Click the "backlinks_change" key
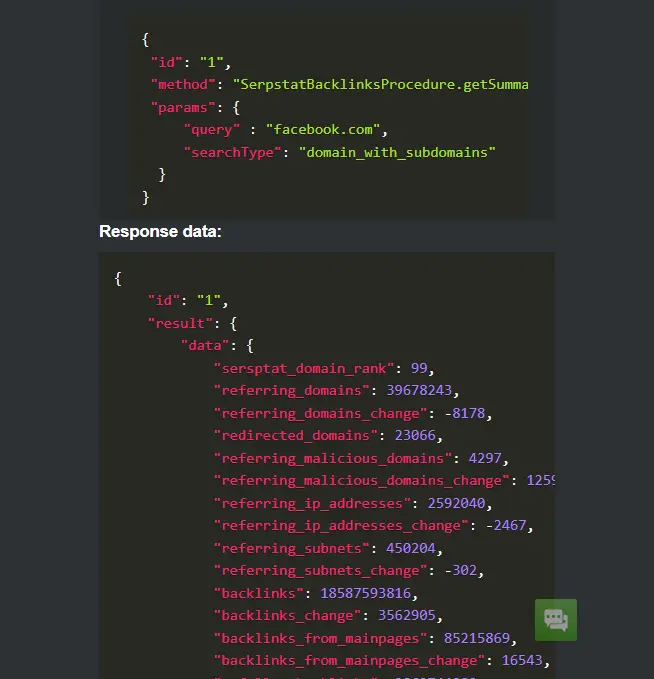This screenshot has width=654, height=679. pos(287,615)
